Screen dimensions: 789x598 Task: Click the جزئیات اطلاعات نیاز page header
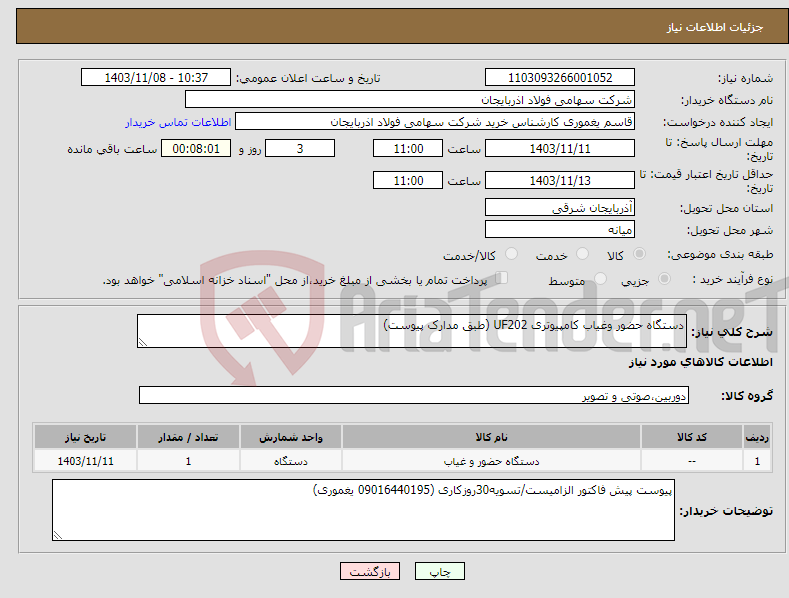point(715,27)
